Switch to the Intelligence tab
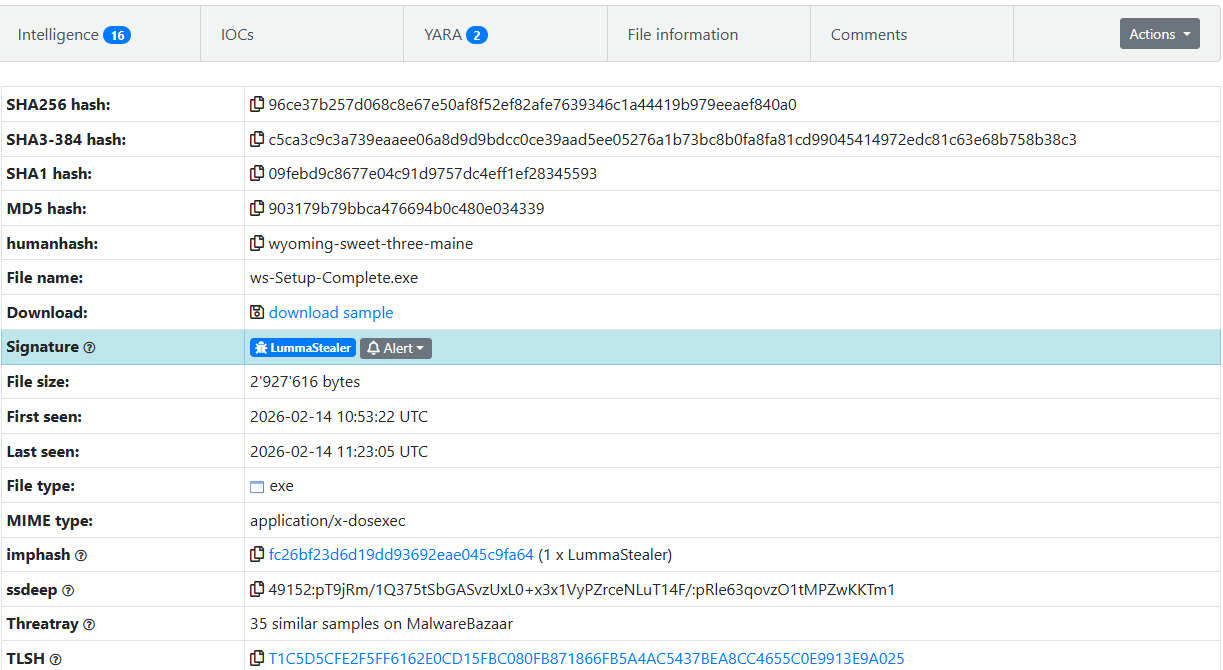 74,35
